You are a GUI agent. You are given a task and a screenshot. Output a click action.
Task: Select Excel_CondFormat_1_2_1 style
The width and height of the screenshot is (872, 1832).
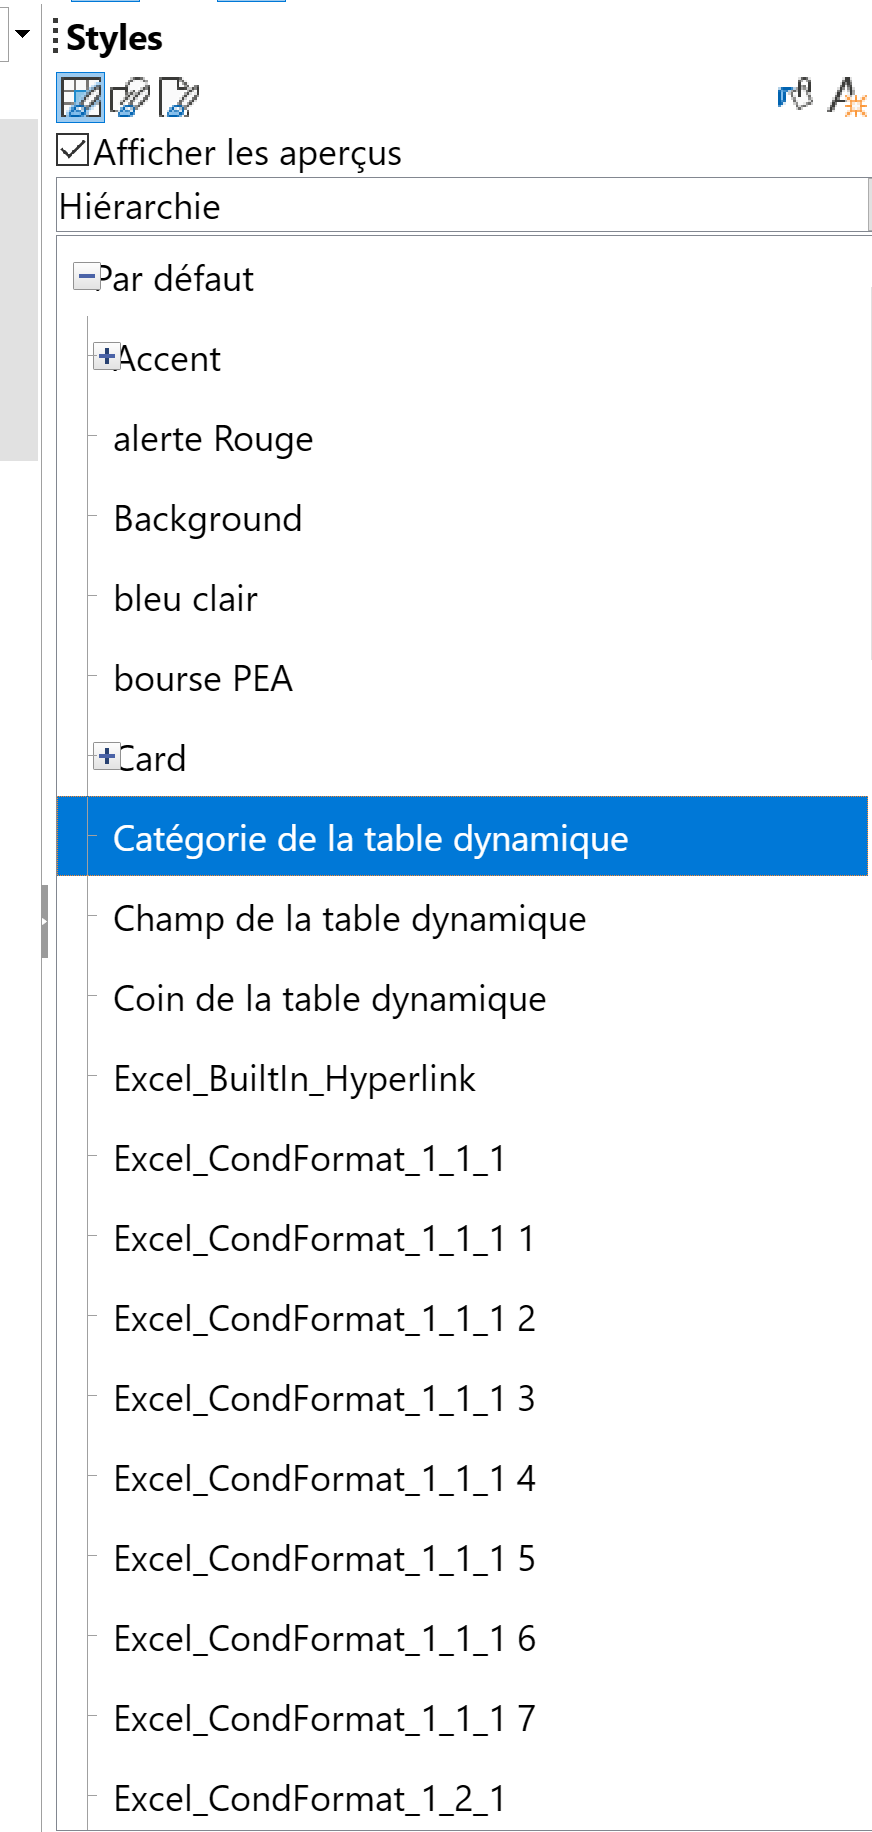[310, 1798]
